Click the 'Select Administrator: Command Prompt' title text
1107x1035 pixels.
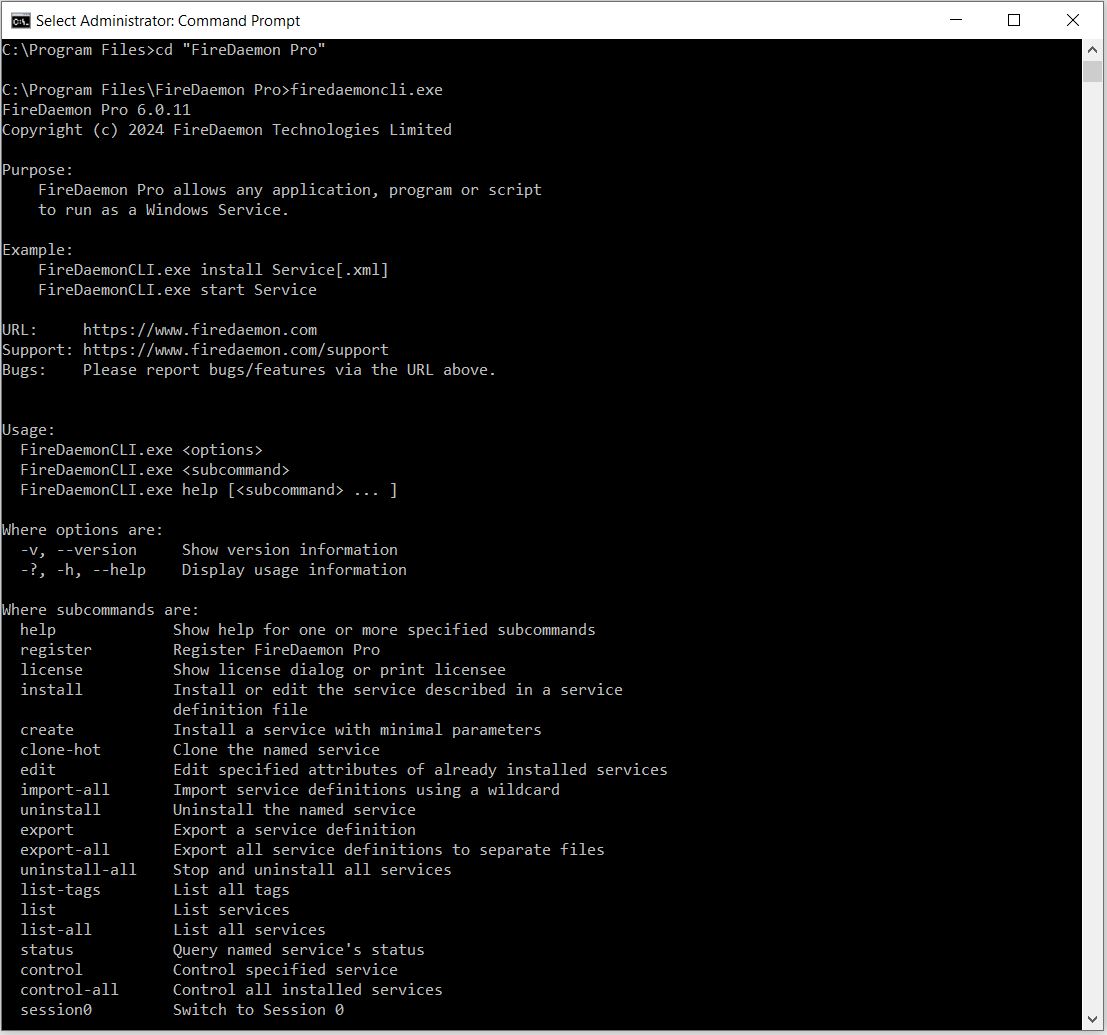point(168,20)
